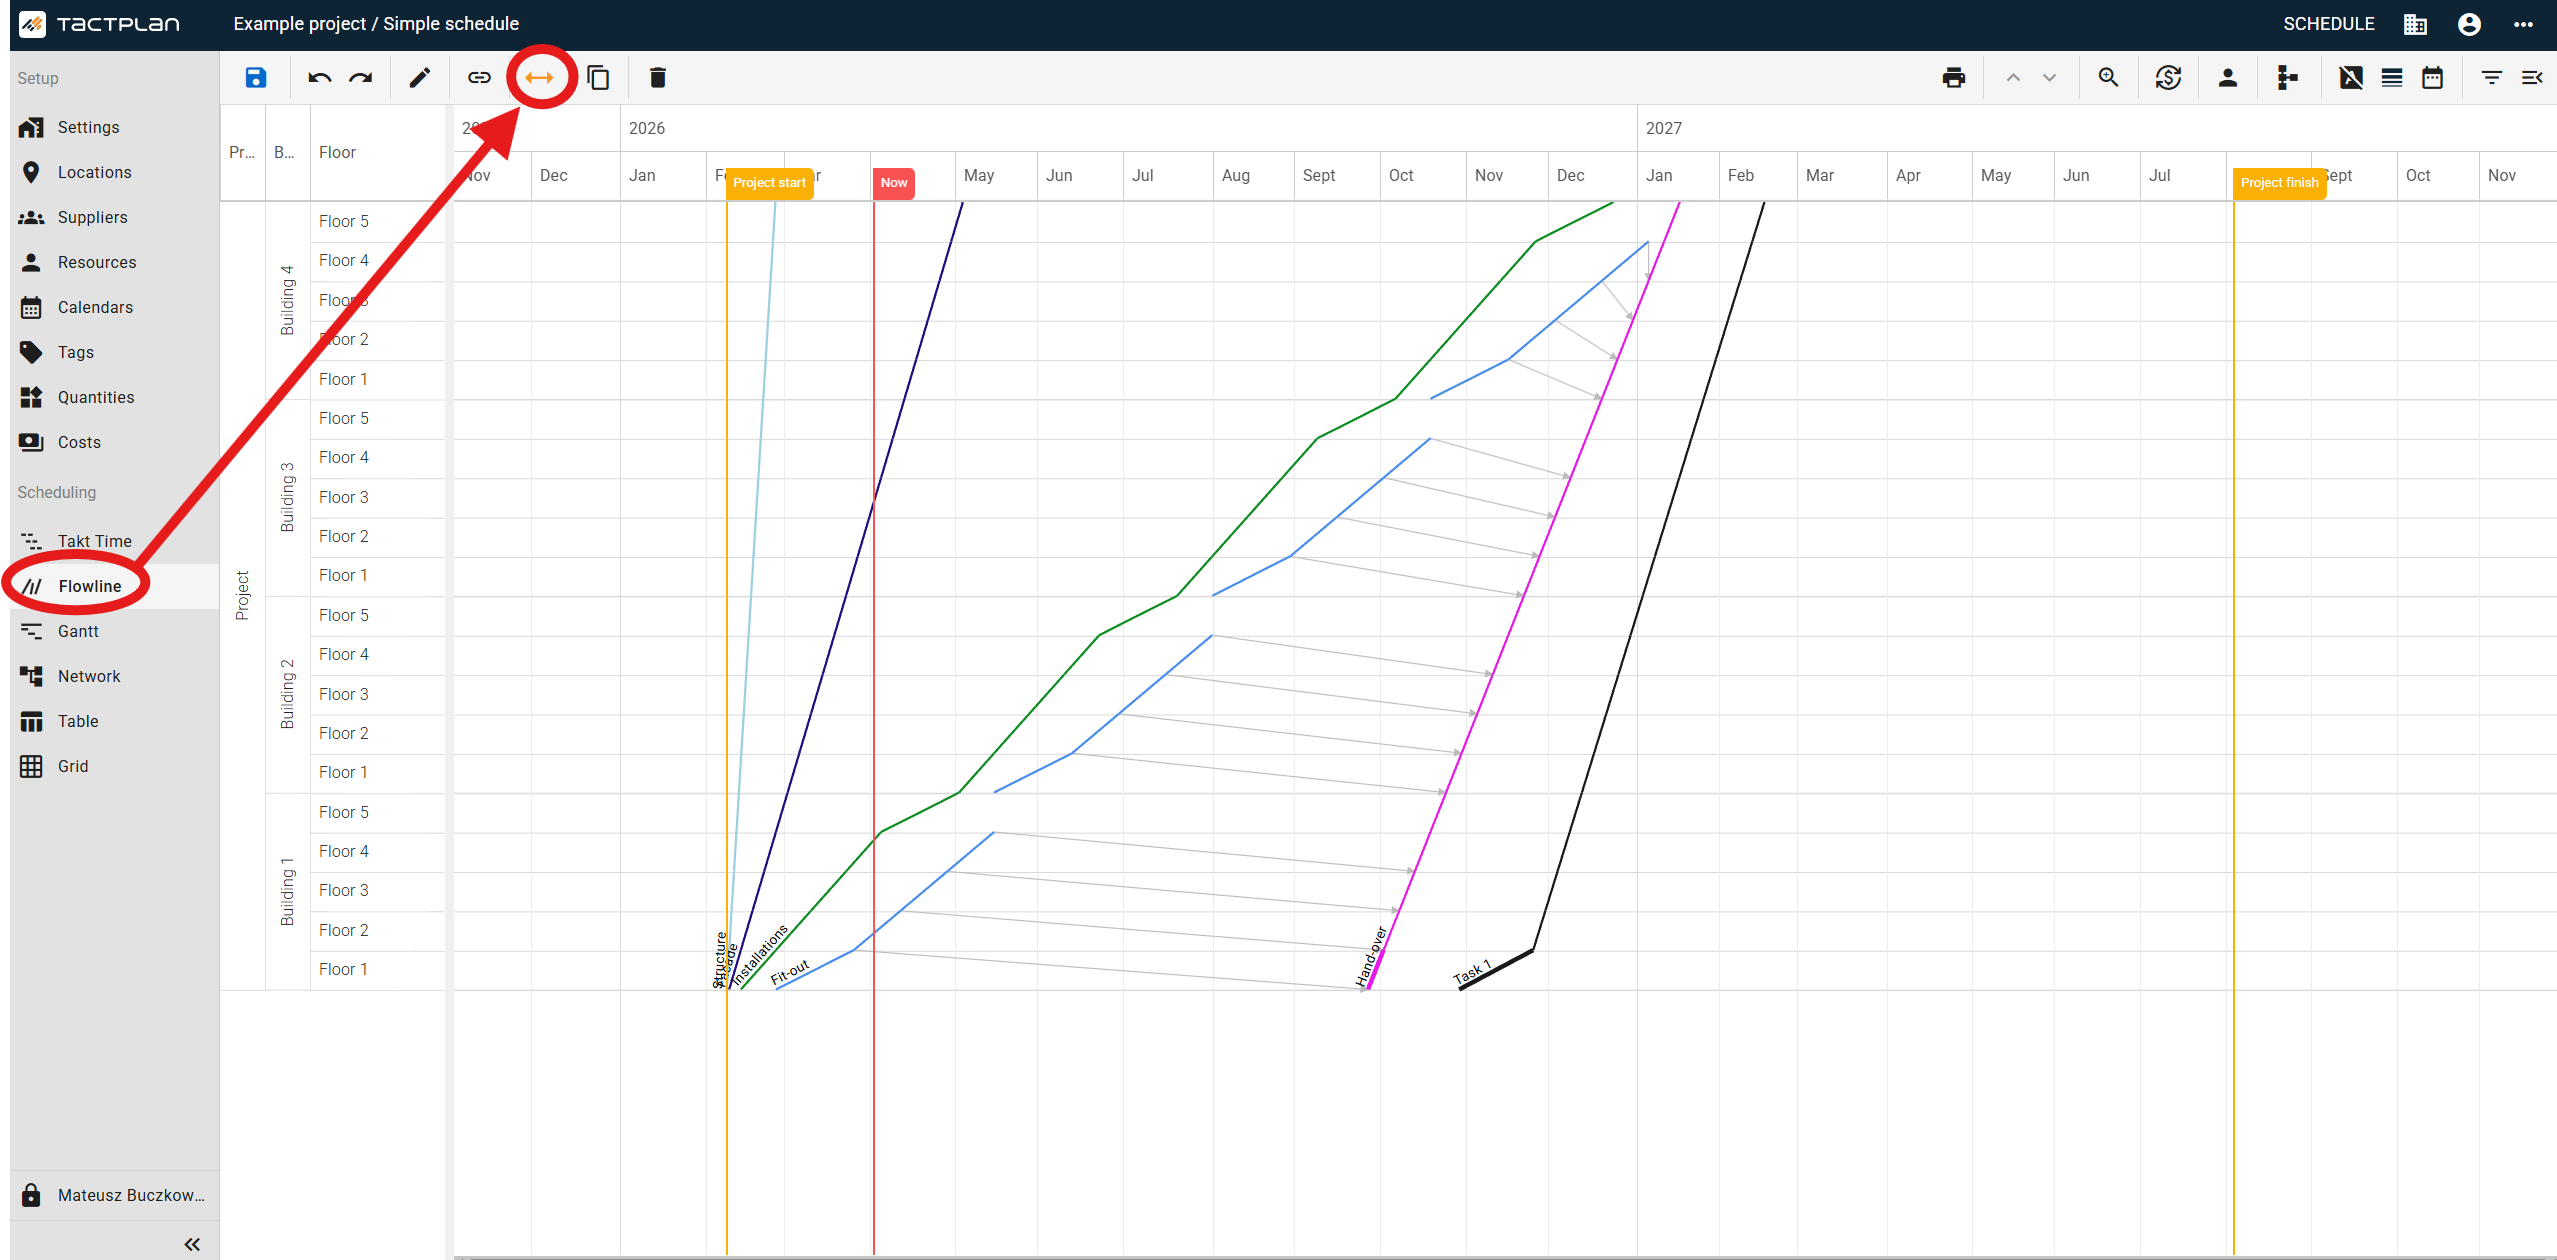The image size is (2557, 1260).
Task: Switch to the Takt Time view
Action: click(x=114, y=541)
